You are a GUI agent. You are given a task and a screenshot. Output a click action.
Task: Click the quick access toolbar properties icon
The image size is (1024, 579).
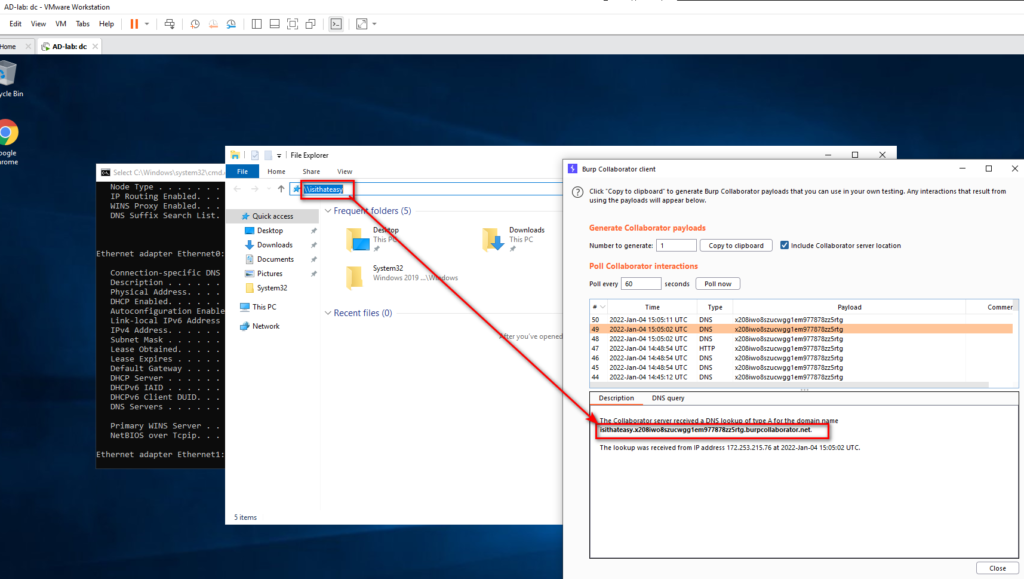pyautogui.click(x=255, y=155)
